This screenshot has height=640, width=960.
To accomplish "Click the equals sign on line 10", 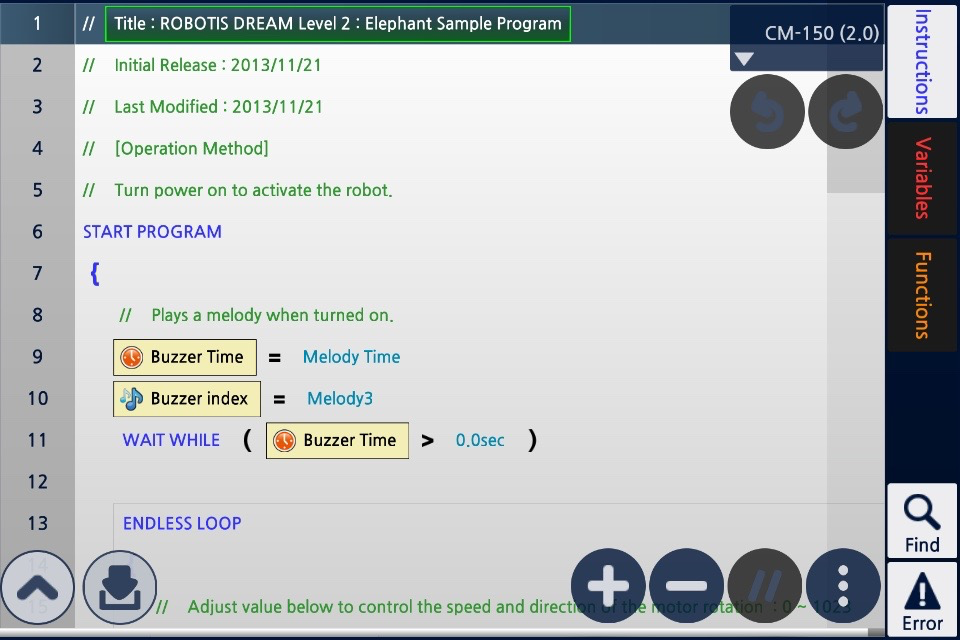I will [279, 399].
